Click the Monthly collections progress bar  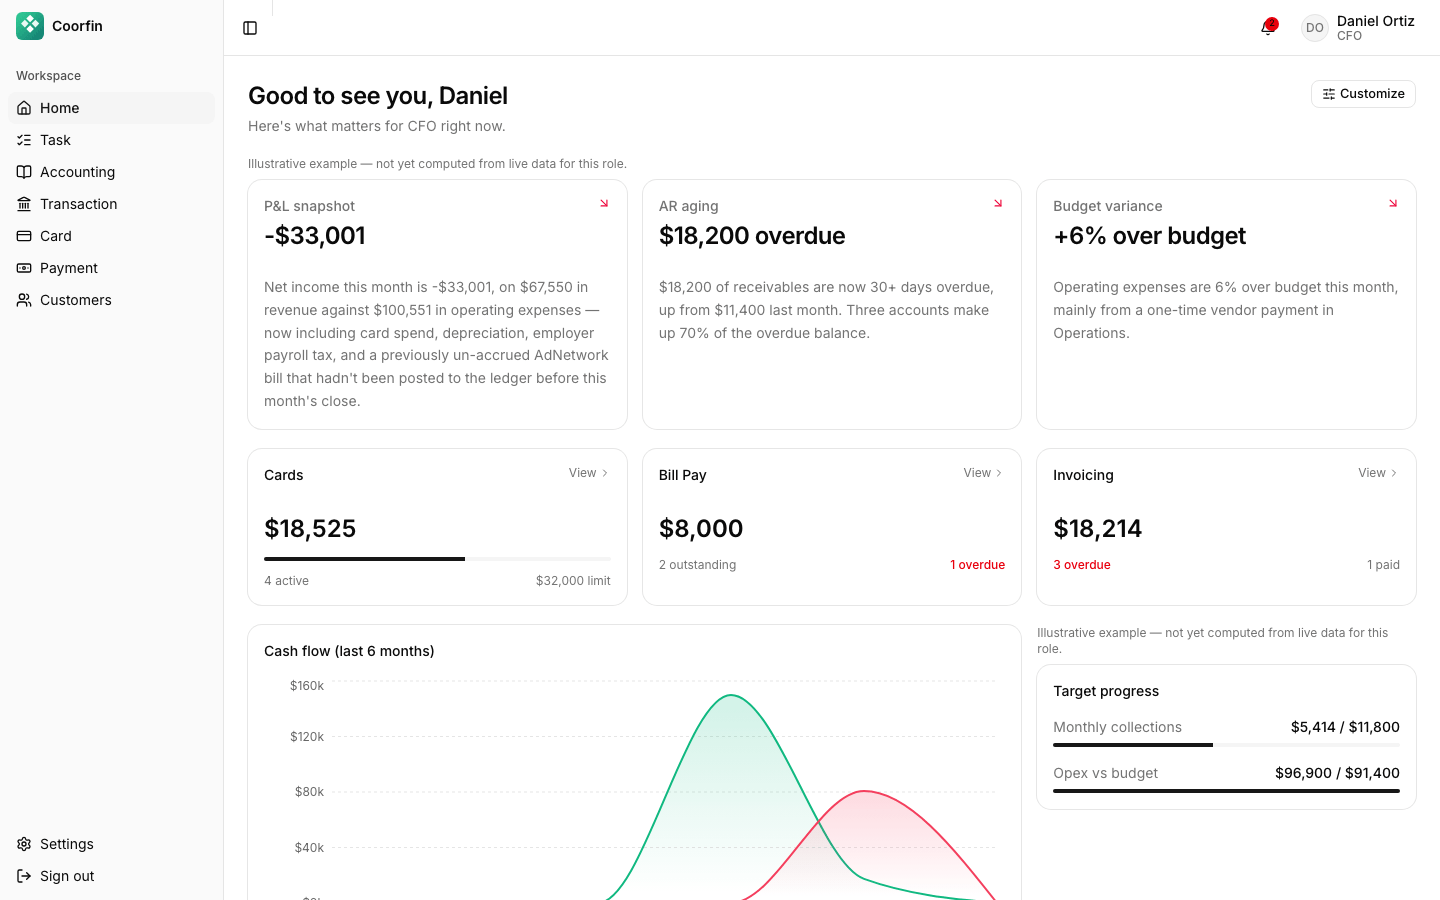[1226, 745]
